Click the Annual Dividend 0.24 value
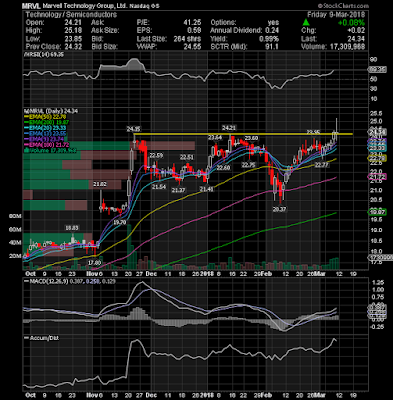 pyautogui.click(x=272, y=31)
